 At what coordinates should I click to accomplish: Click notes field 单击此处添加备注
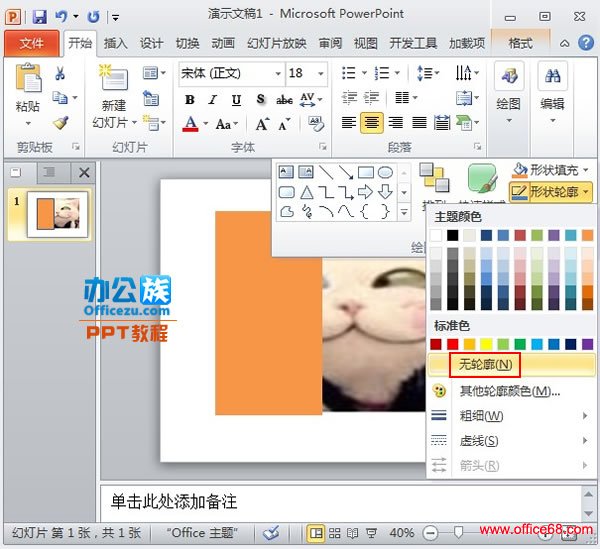341,502
